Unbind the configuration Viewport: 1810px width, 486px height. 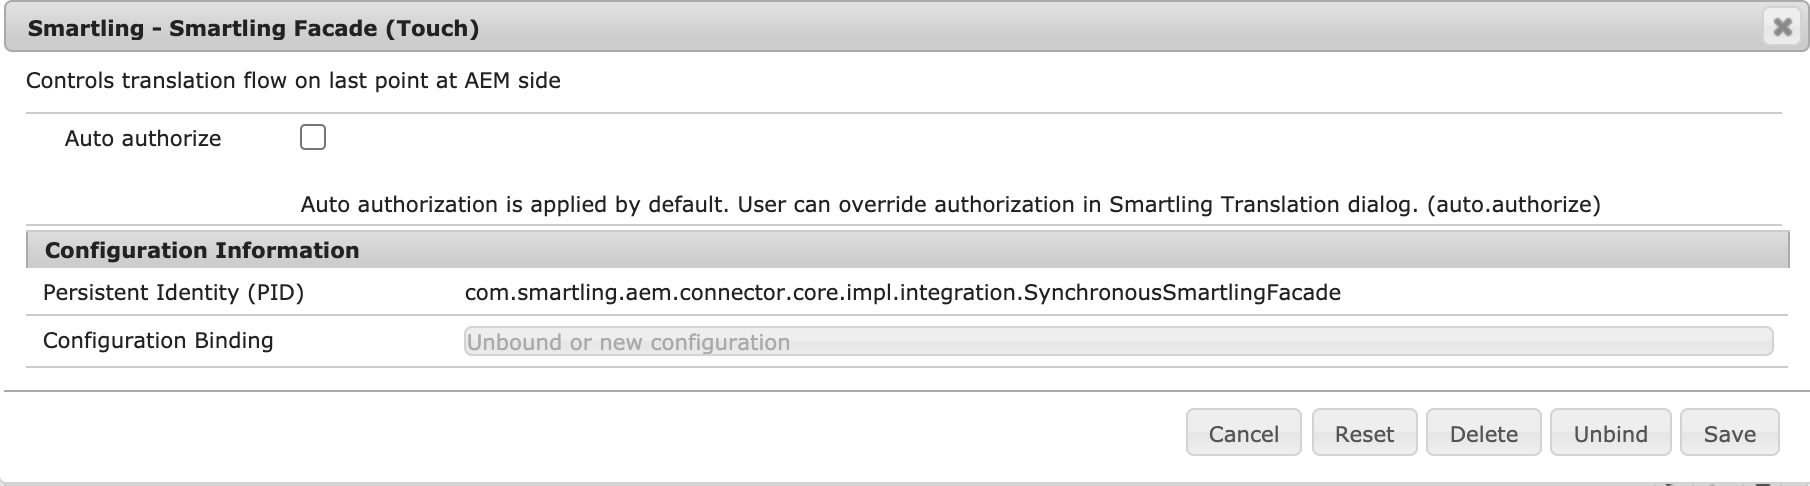point(1610,433)
